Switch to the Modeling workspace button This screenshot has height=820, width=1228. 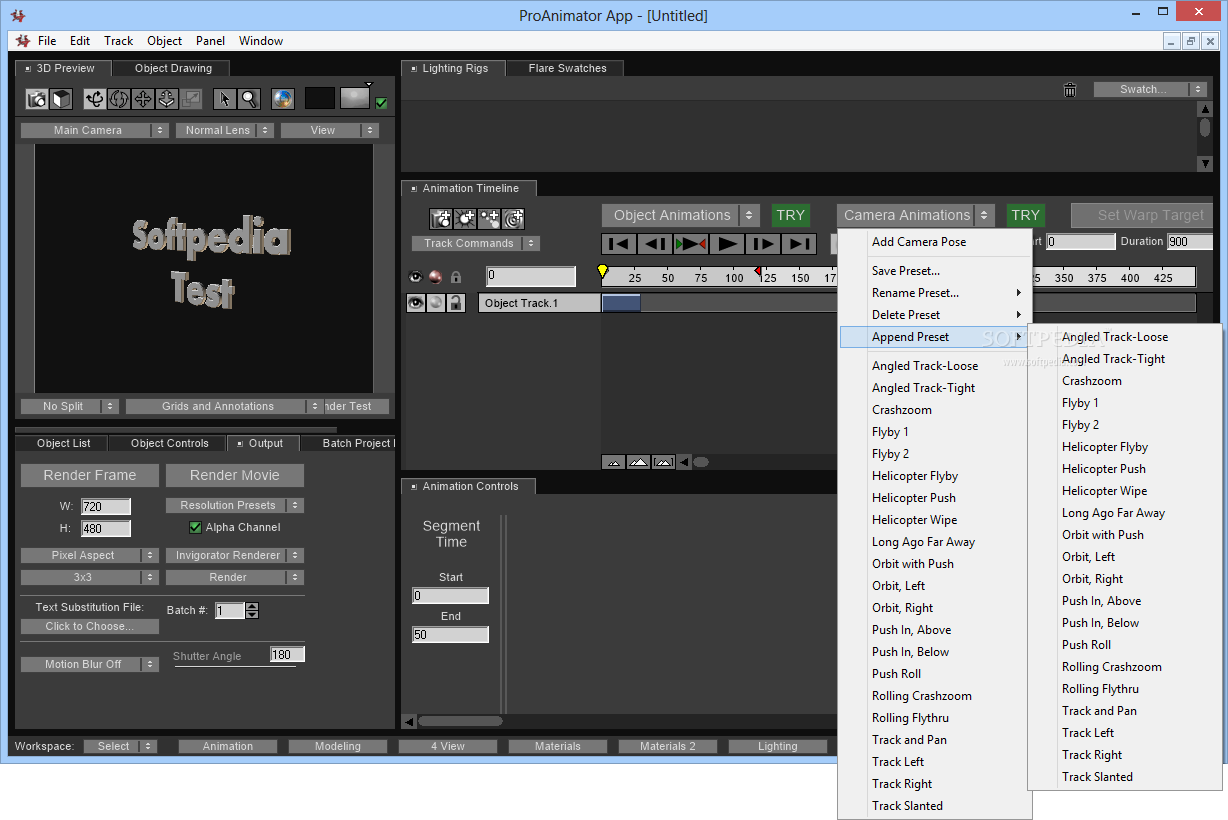(x=338, y=746)
